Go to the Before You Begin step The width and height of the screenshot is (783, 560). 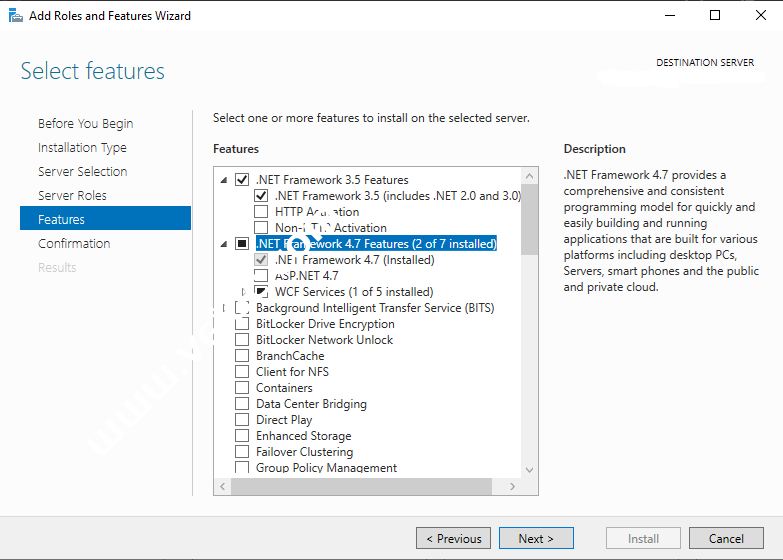pyautogui.click(x=85, y=124)
